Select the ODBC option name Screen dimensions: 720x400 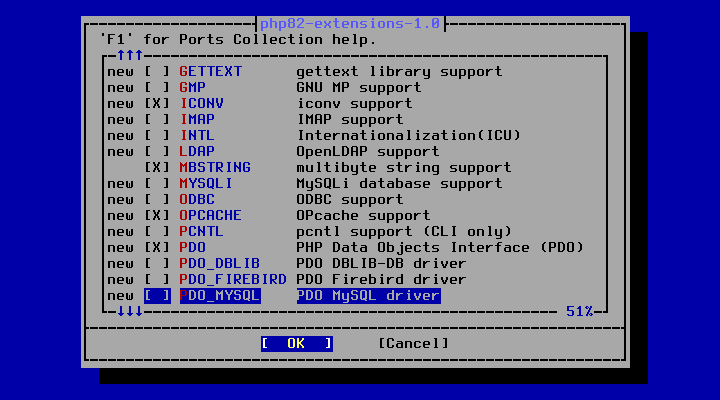click(197, 200)
